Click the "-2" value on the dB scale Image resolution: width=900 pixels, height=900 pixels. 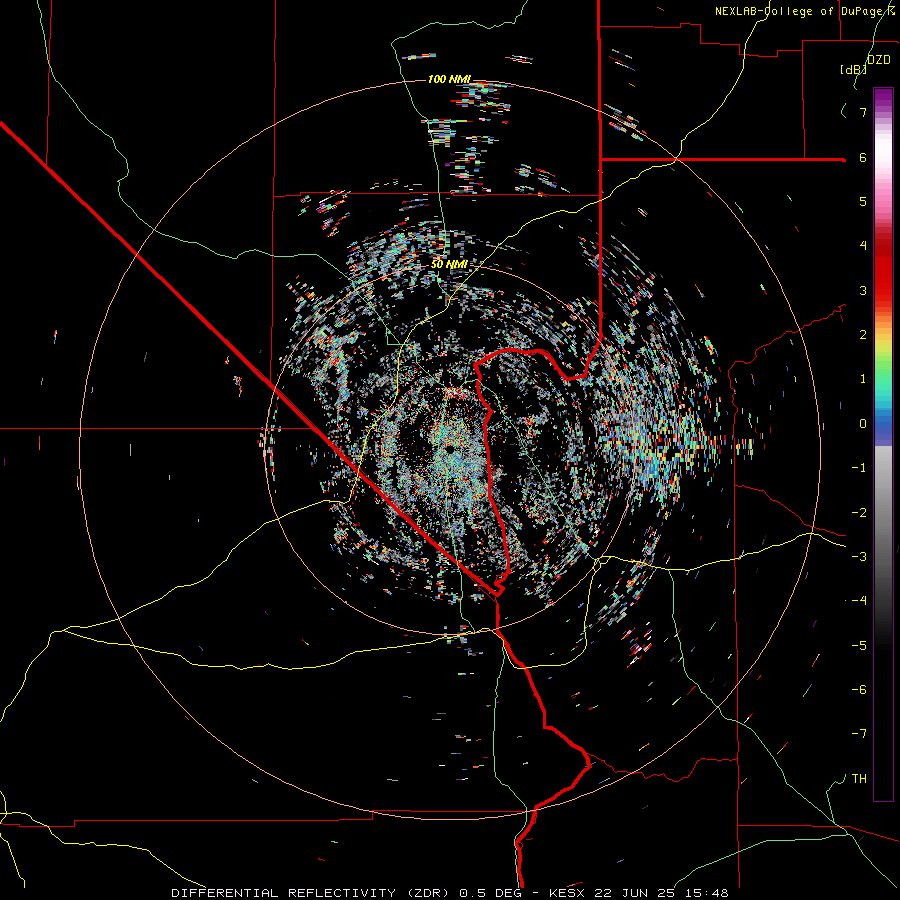pos(859,513)
